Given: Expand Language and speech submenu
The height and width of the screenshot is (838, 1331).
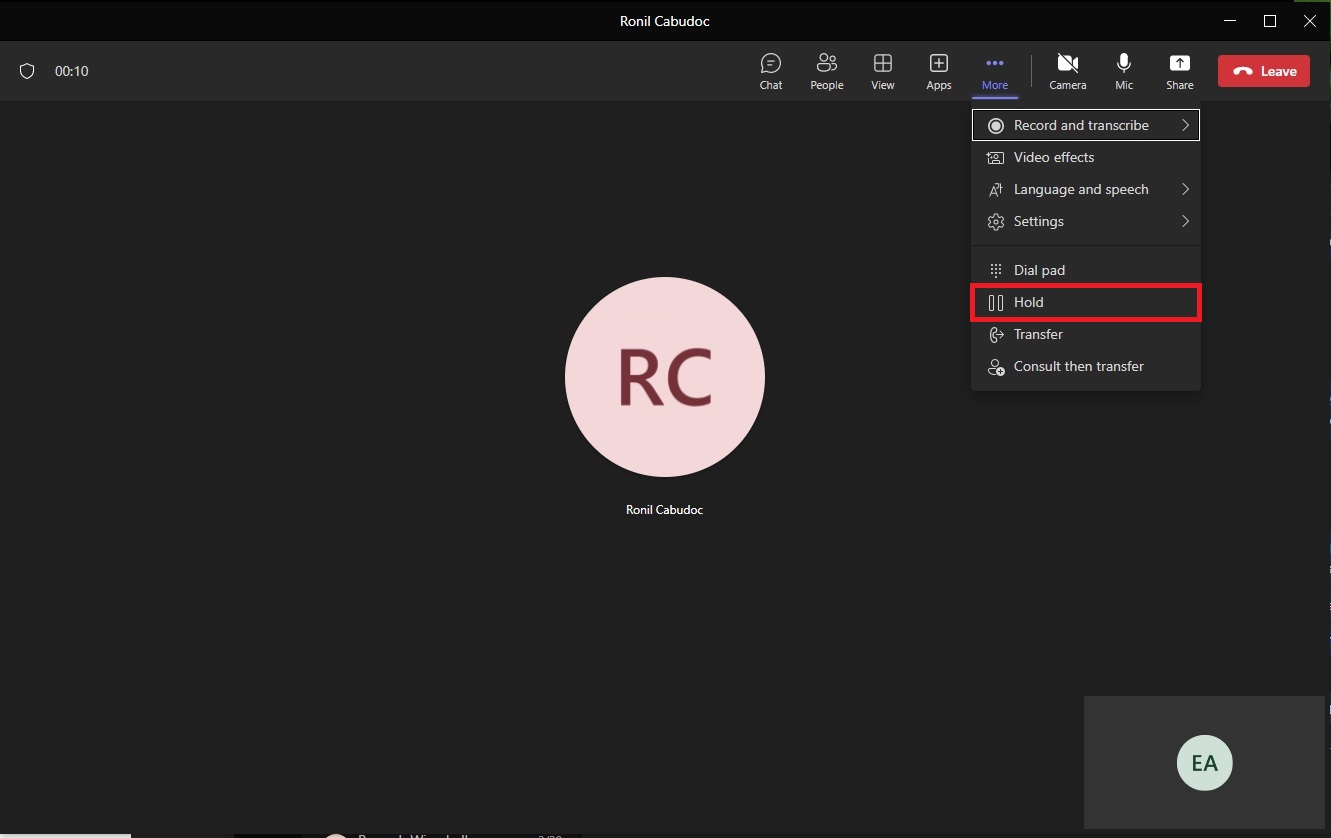Looking at the screenshot, I should point(1080,189).
